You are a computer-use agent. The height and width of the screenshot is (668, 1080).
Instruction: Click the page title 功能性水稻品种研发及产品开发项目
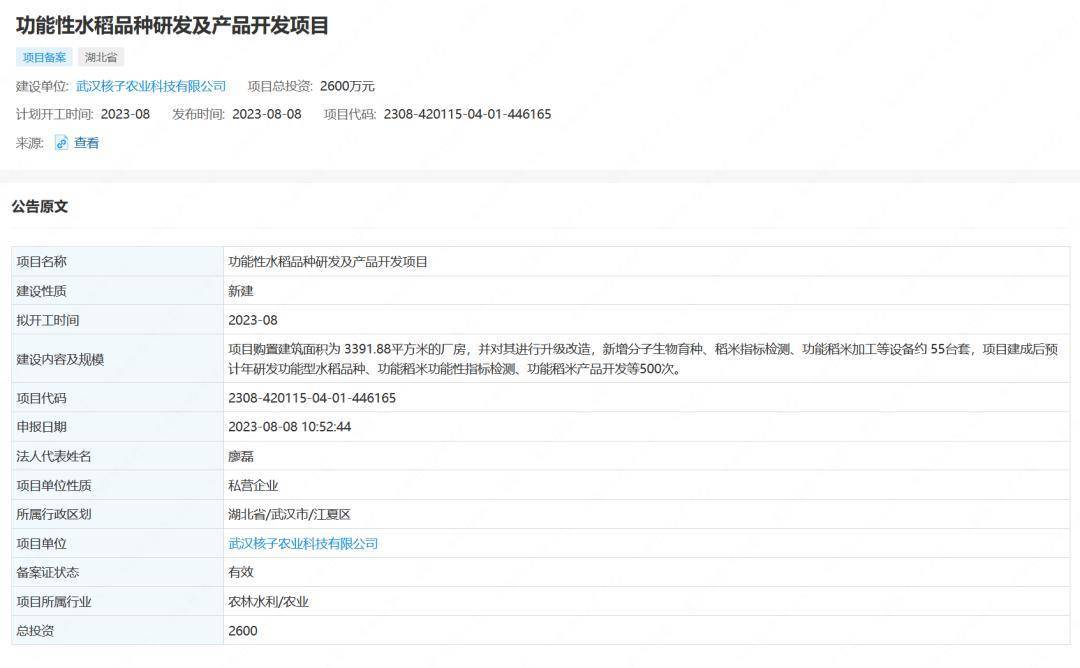tap(172, 26)
